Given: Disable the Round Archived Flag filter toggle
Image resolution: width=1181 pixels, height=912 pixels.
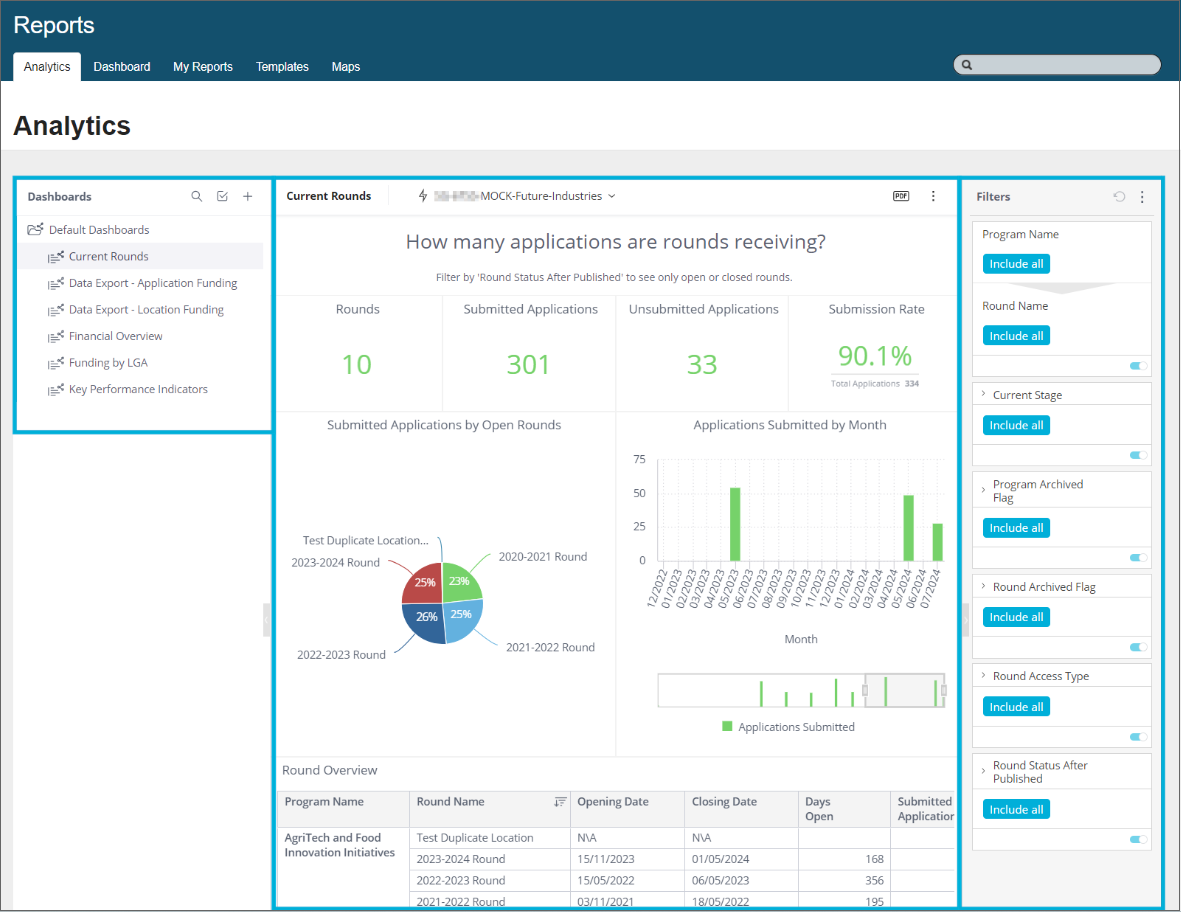Looking at the screenshot, I should (x=1138, y=647).
